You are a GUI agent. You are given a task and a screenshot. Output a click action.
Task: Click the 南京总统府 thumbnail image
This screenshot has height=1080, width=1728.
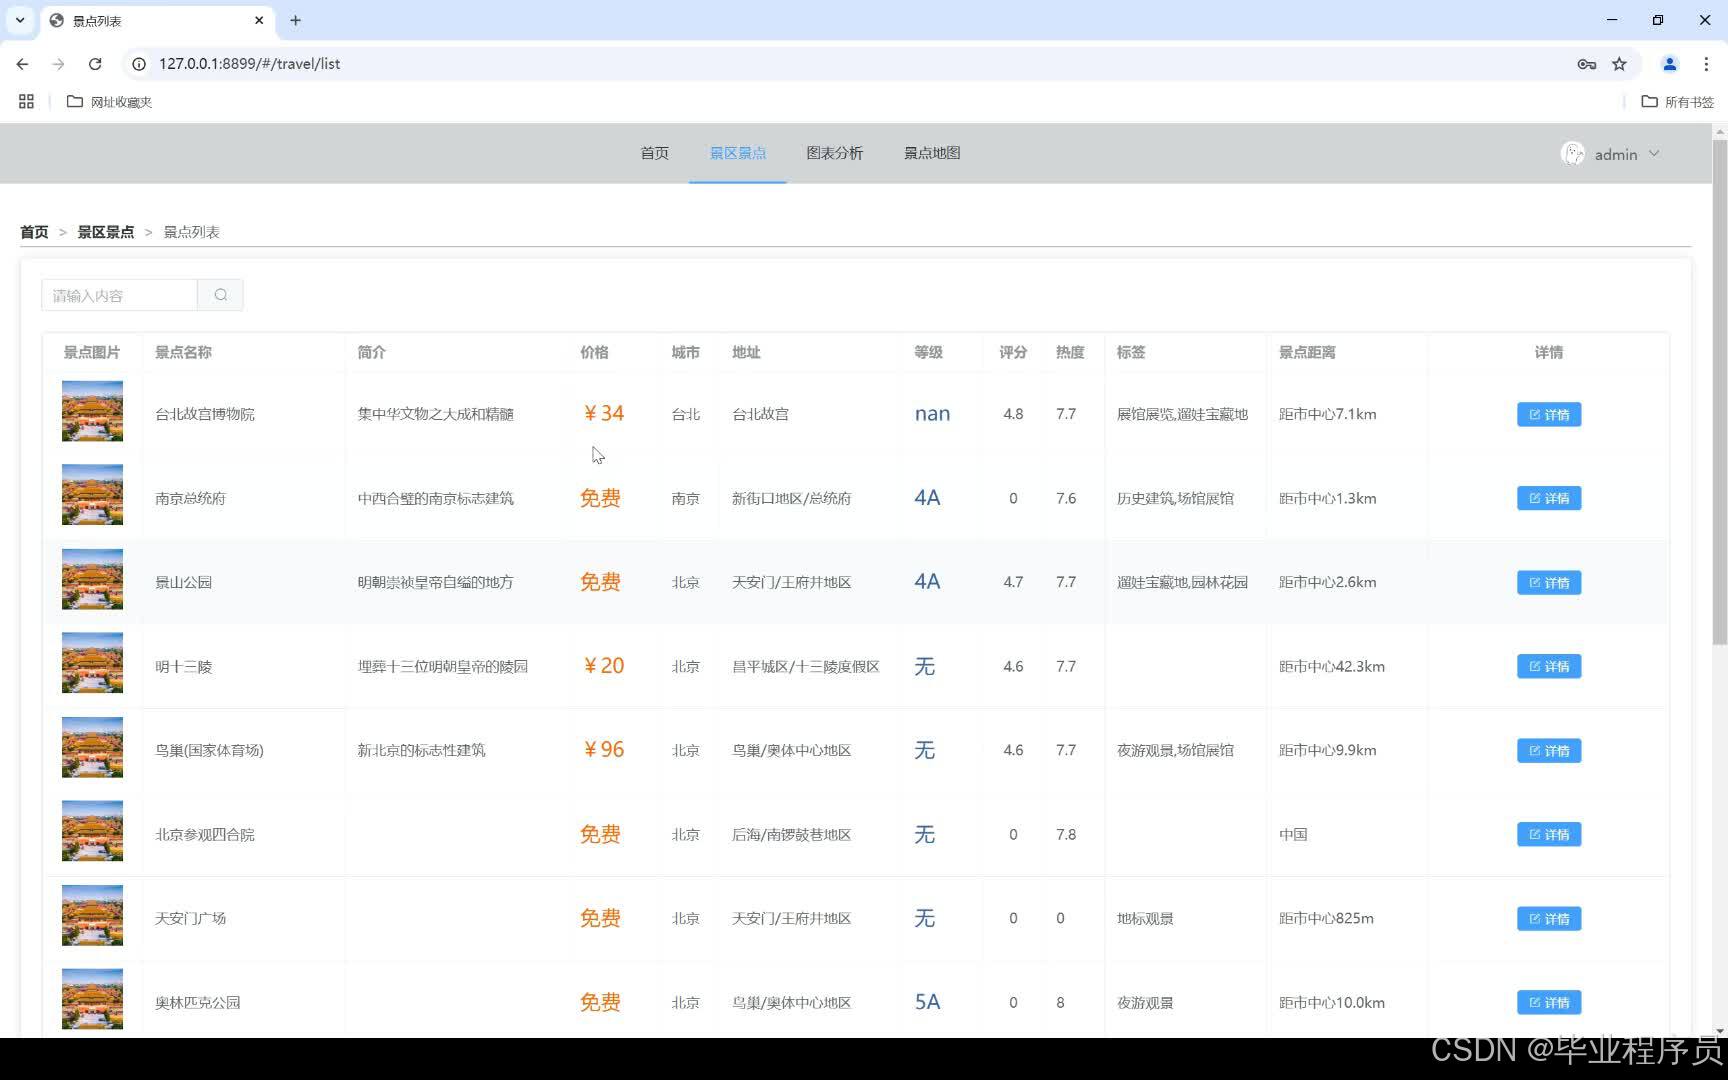tap(92, 495)
